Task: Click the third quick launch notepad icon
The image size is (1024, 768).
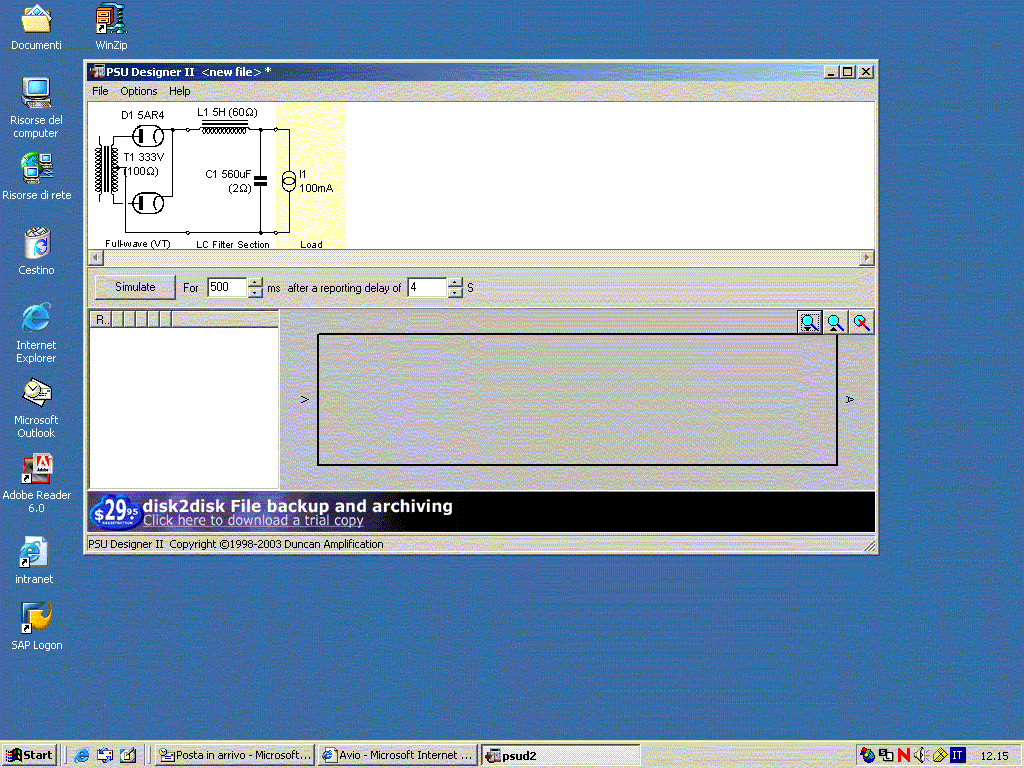Action: [x=128, y=756]
